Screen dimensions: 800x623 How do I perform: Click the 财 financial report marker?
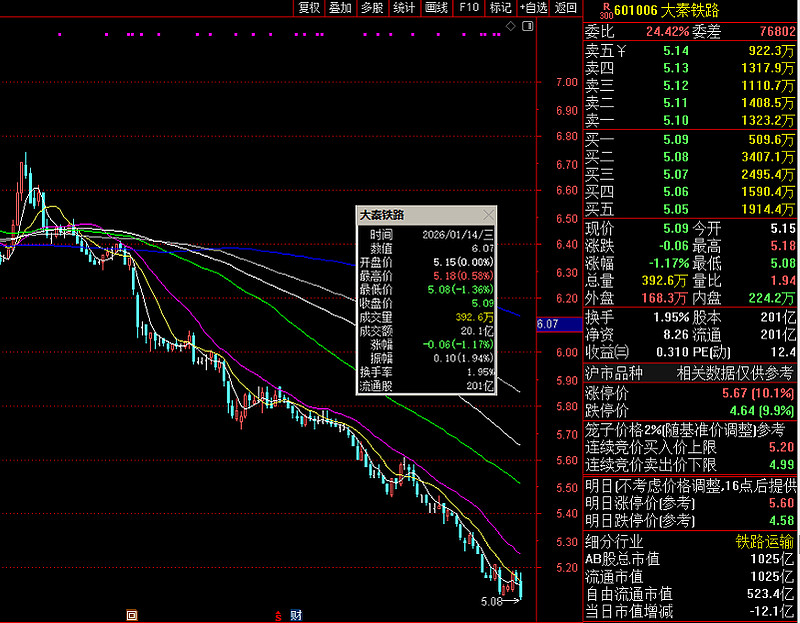(x=296, y=615)
